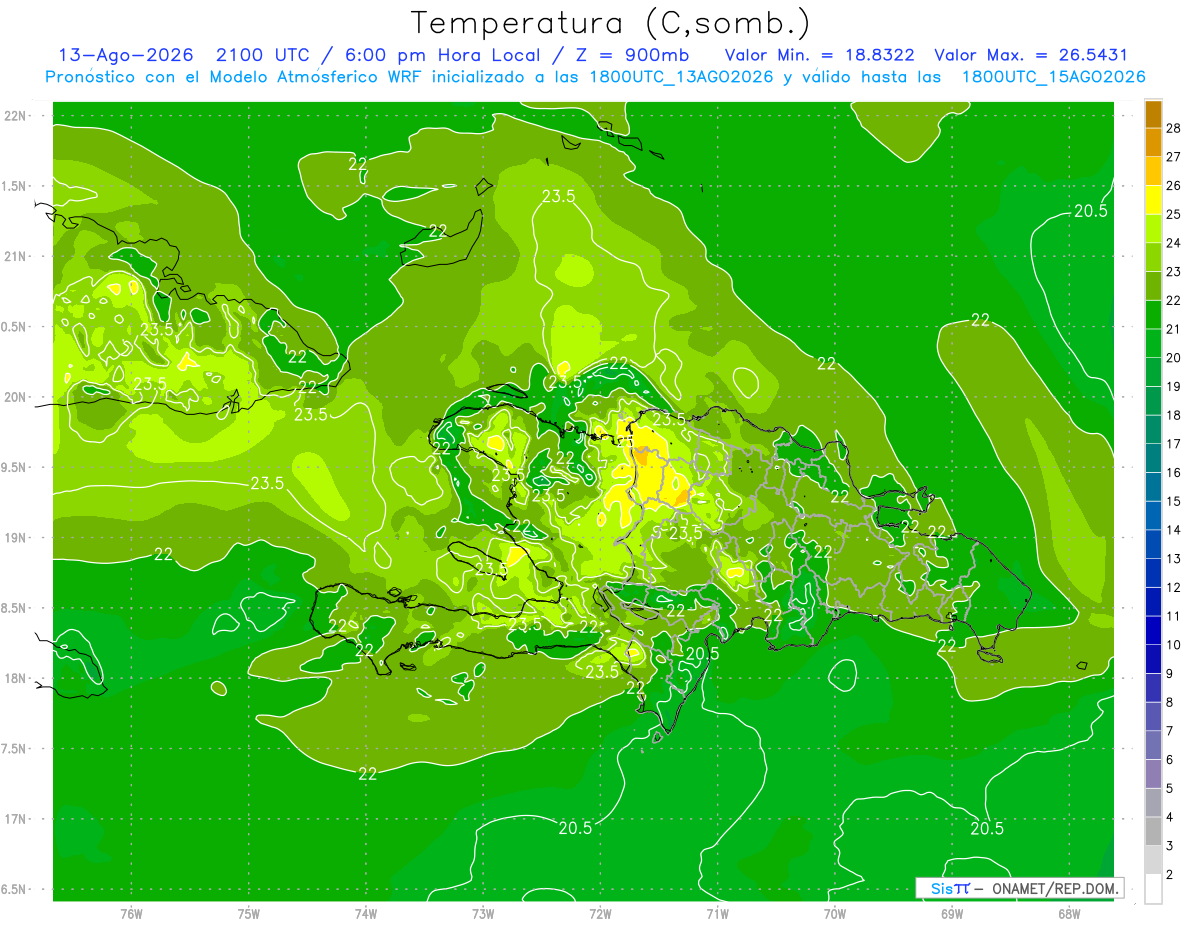Pick the dark orange legend band above 28
Screen dimensions: 1200x927
pyautogui.click(x=1153, y=114)
